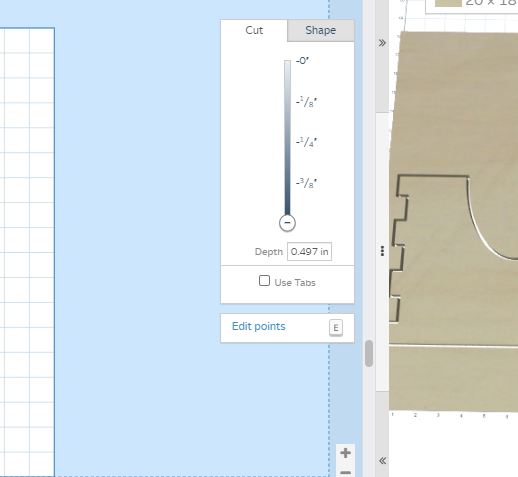518x477 pixels.
Task: Click the 0 inch mark on depth scale
Action: (302, 61)
